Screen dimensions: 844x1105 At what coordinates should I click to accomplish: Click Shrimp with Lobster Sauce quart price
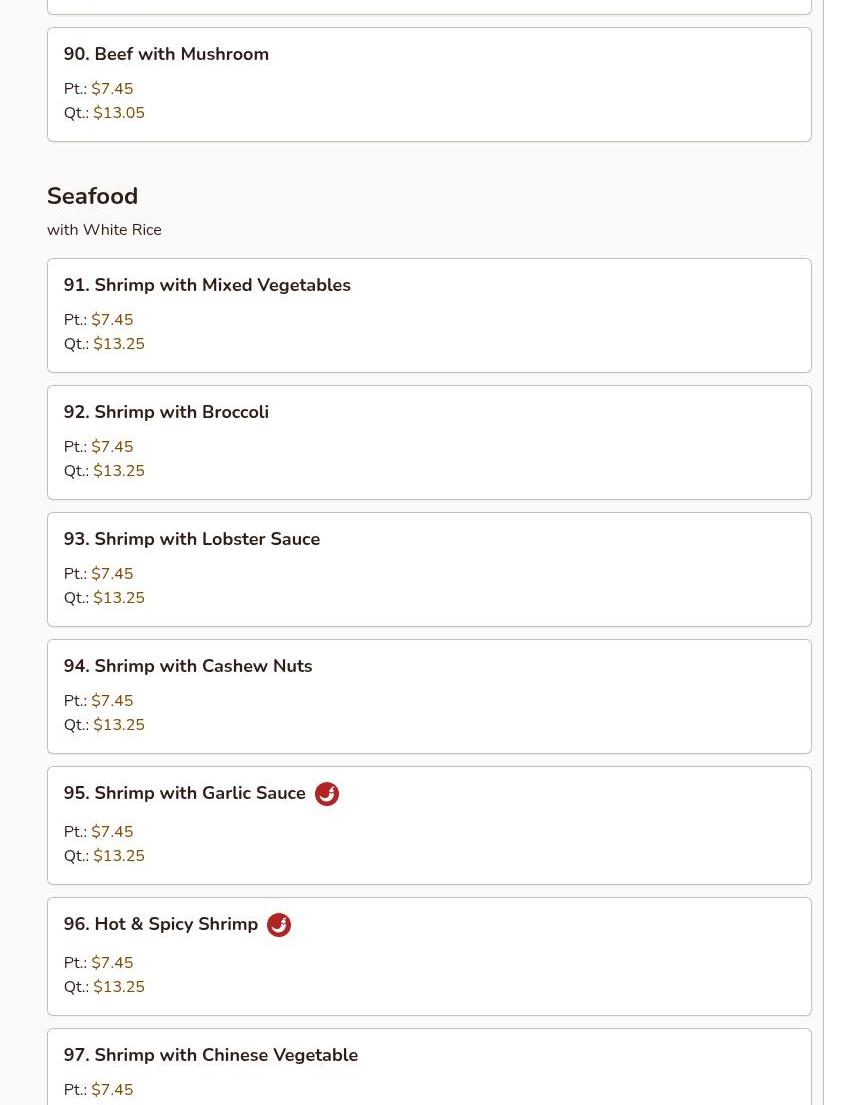pos(118,598)
